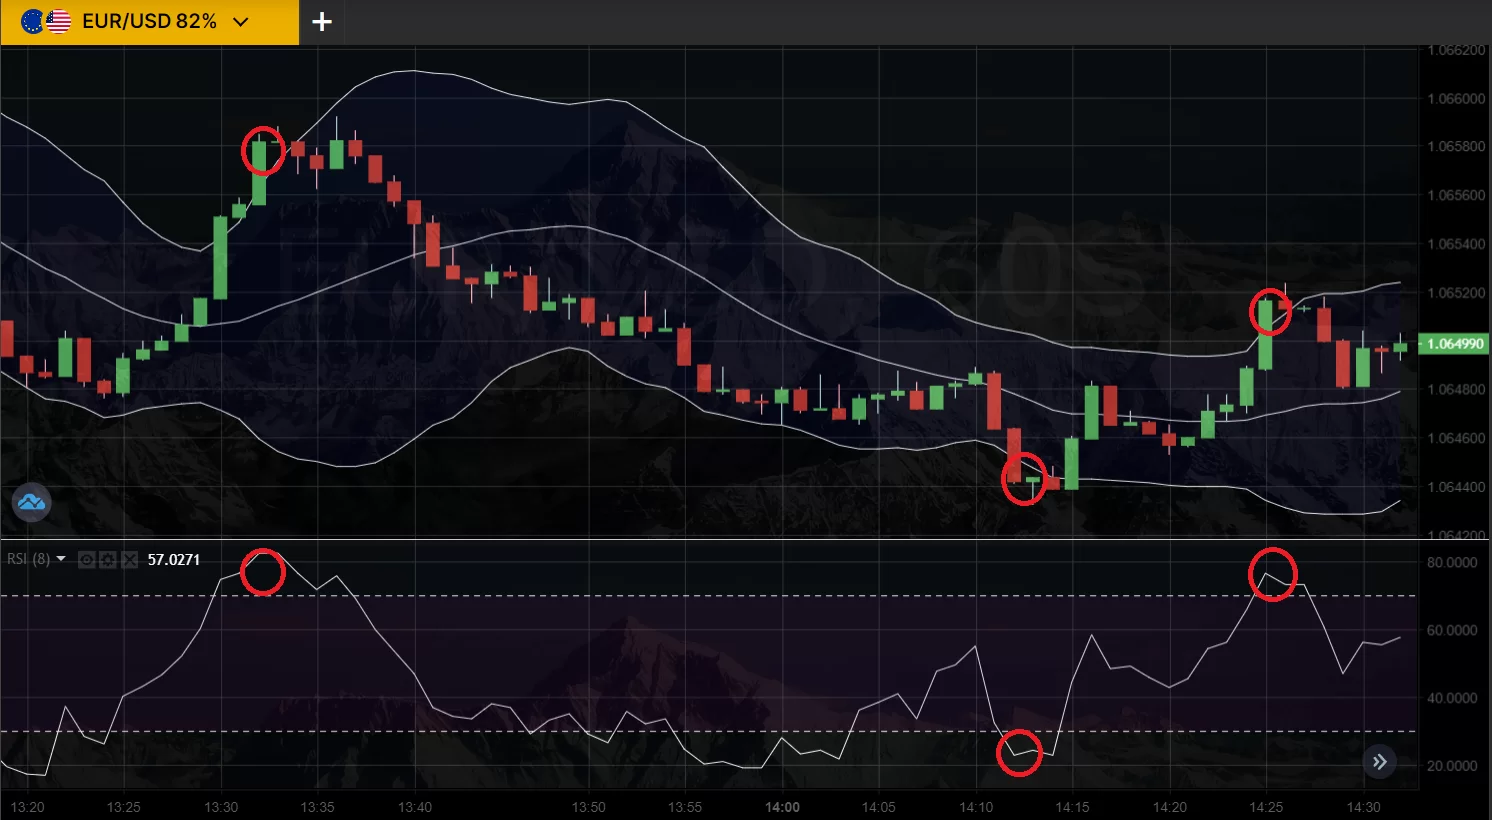
Task: Click the red circle on 13:32 candle
Action: click(x=263, y=151)
